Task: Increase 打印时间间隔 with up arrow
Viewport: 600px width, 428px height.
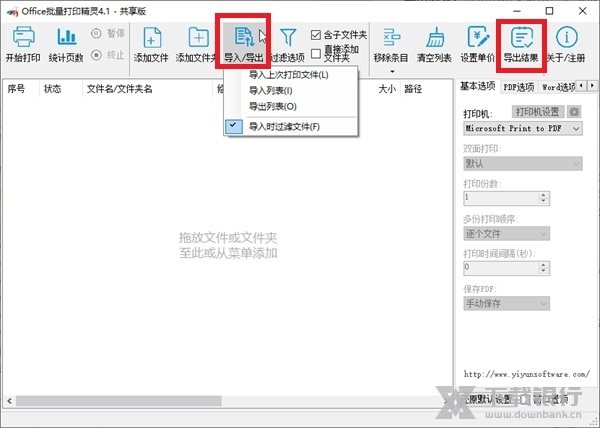Action: 543,265
